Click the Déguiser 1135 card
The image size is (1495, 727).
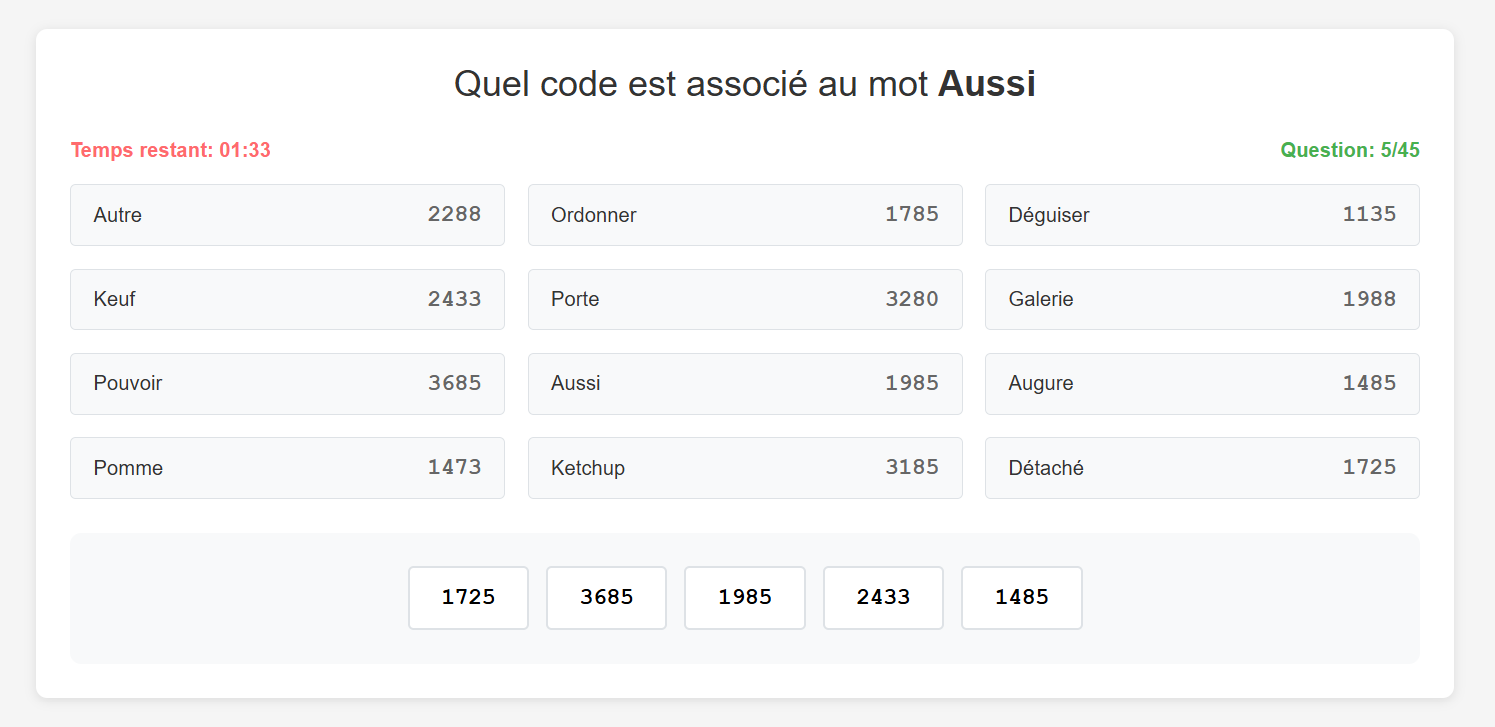1201,215
